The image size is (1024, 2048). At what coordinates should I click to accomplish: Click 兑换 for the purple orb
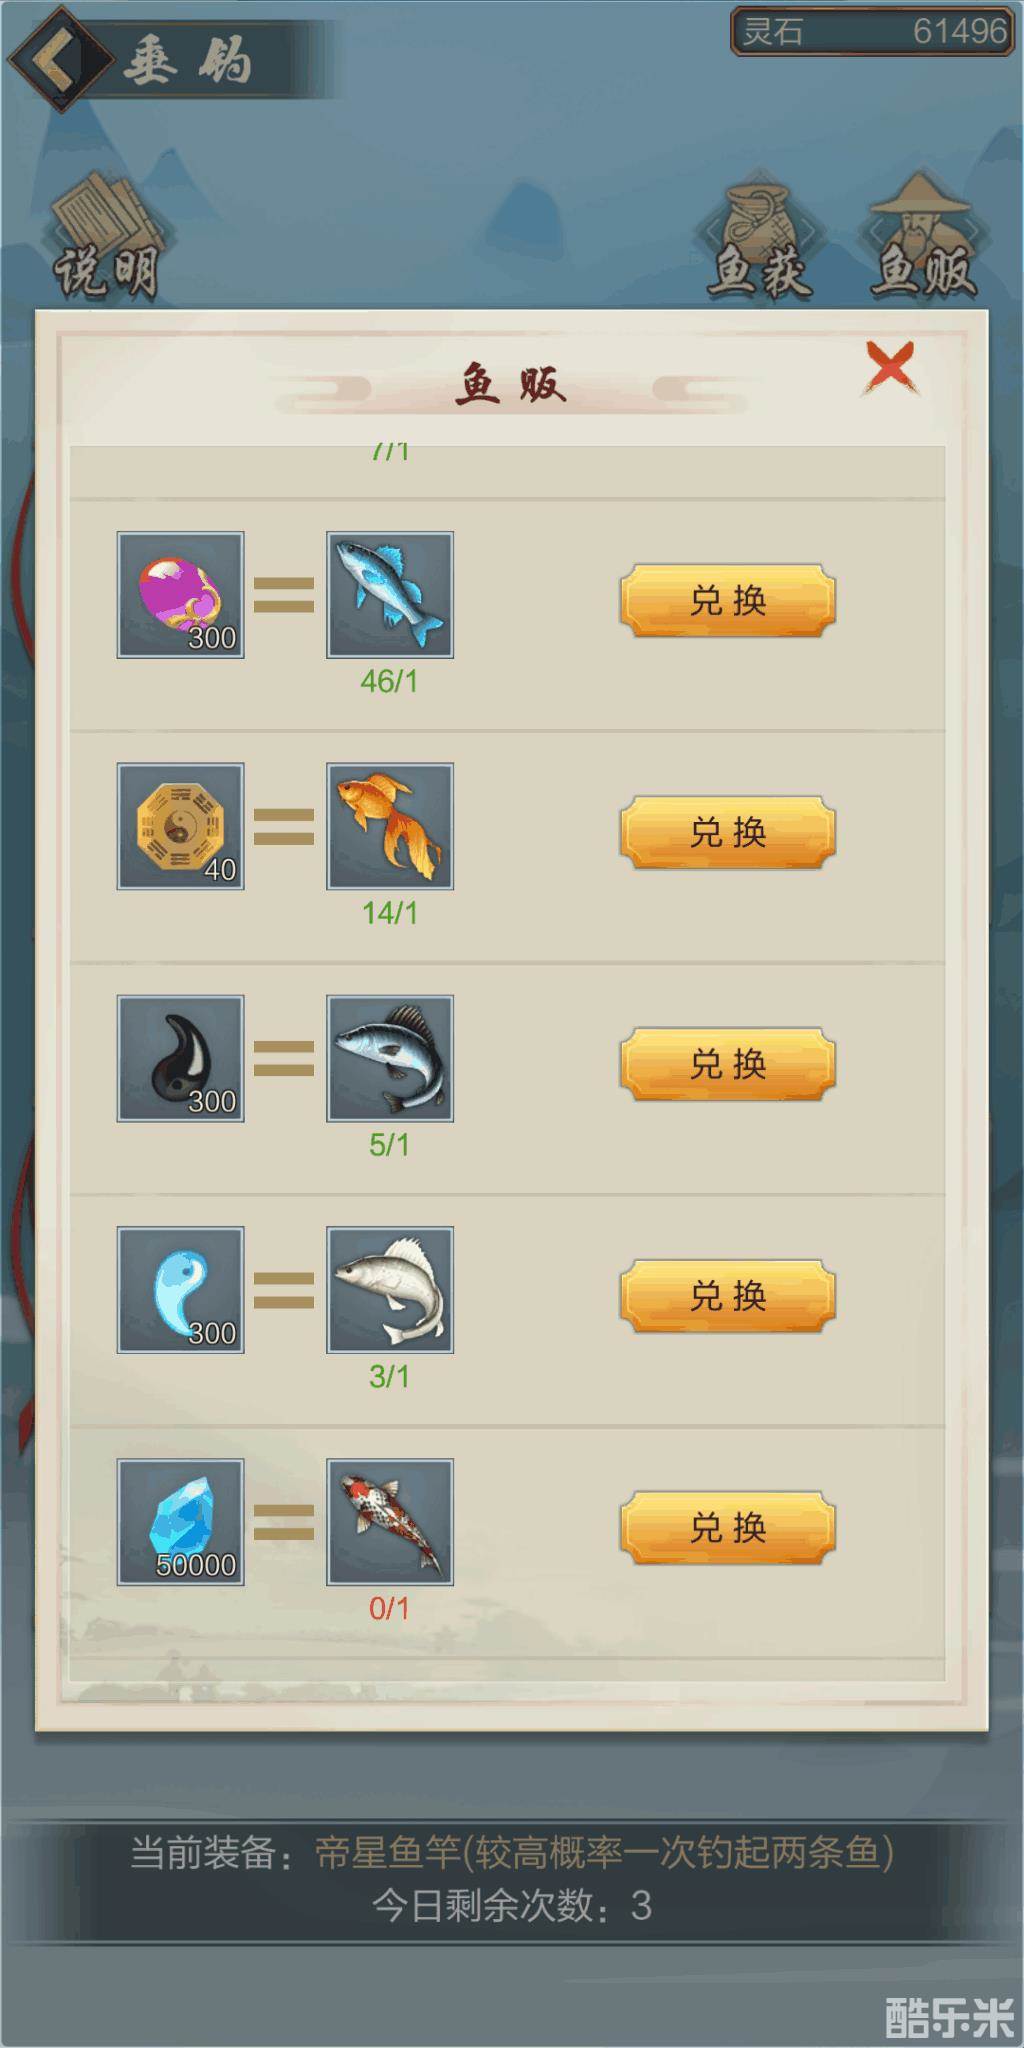(728, 600)
